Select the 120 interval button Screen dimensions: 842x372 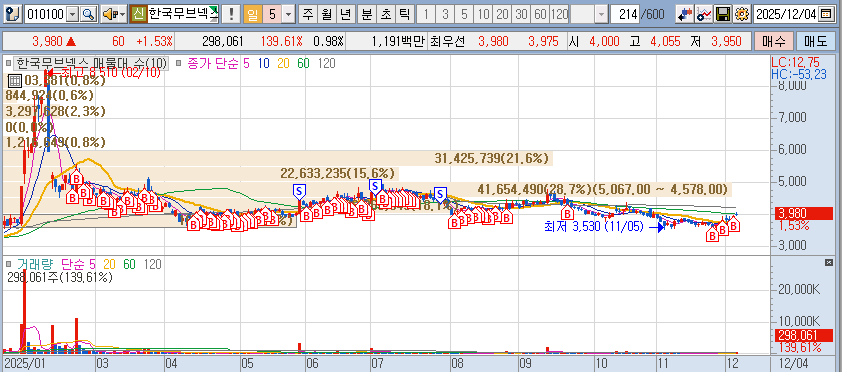click(x=559, y=14)
